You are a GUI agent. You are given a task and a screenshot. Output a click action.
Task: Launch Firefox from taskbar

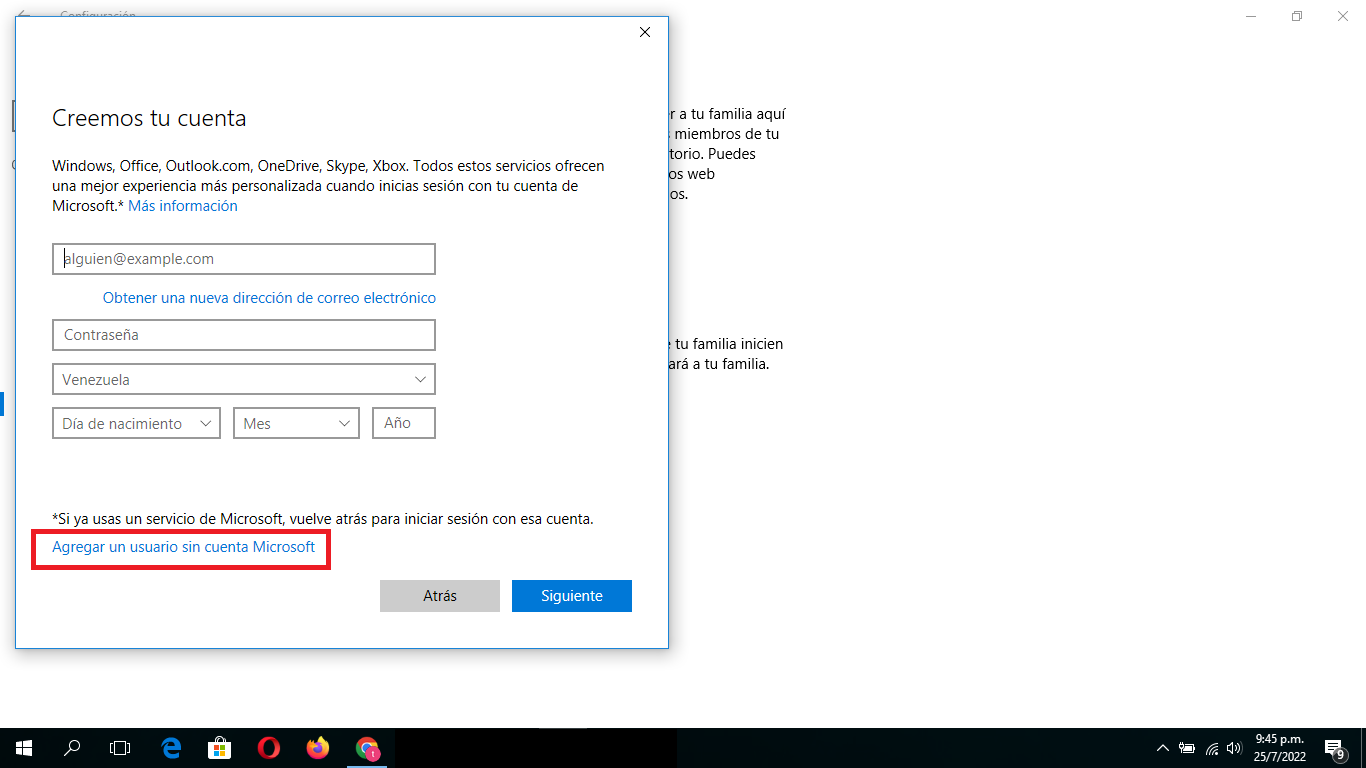[x=318, y=747]
